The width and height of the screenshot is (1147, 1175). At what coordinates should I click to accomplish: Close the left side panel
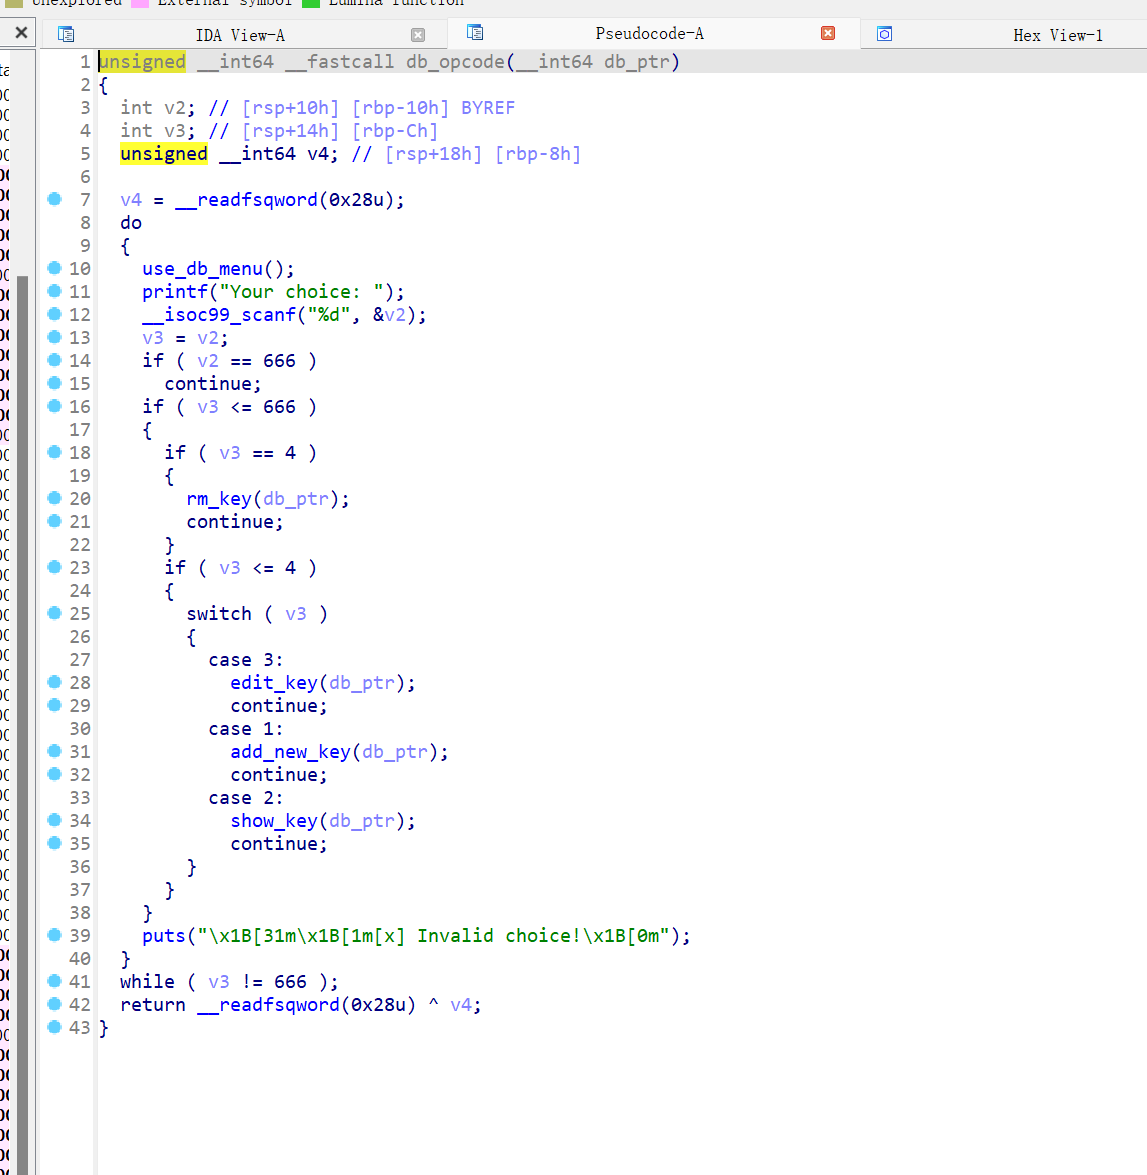(21, 33)
